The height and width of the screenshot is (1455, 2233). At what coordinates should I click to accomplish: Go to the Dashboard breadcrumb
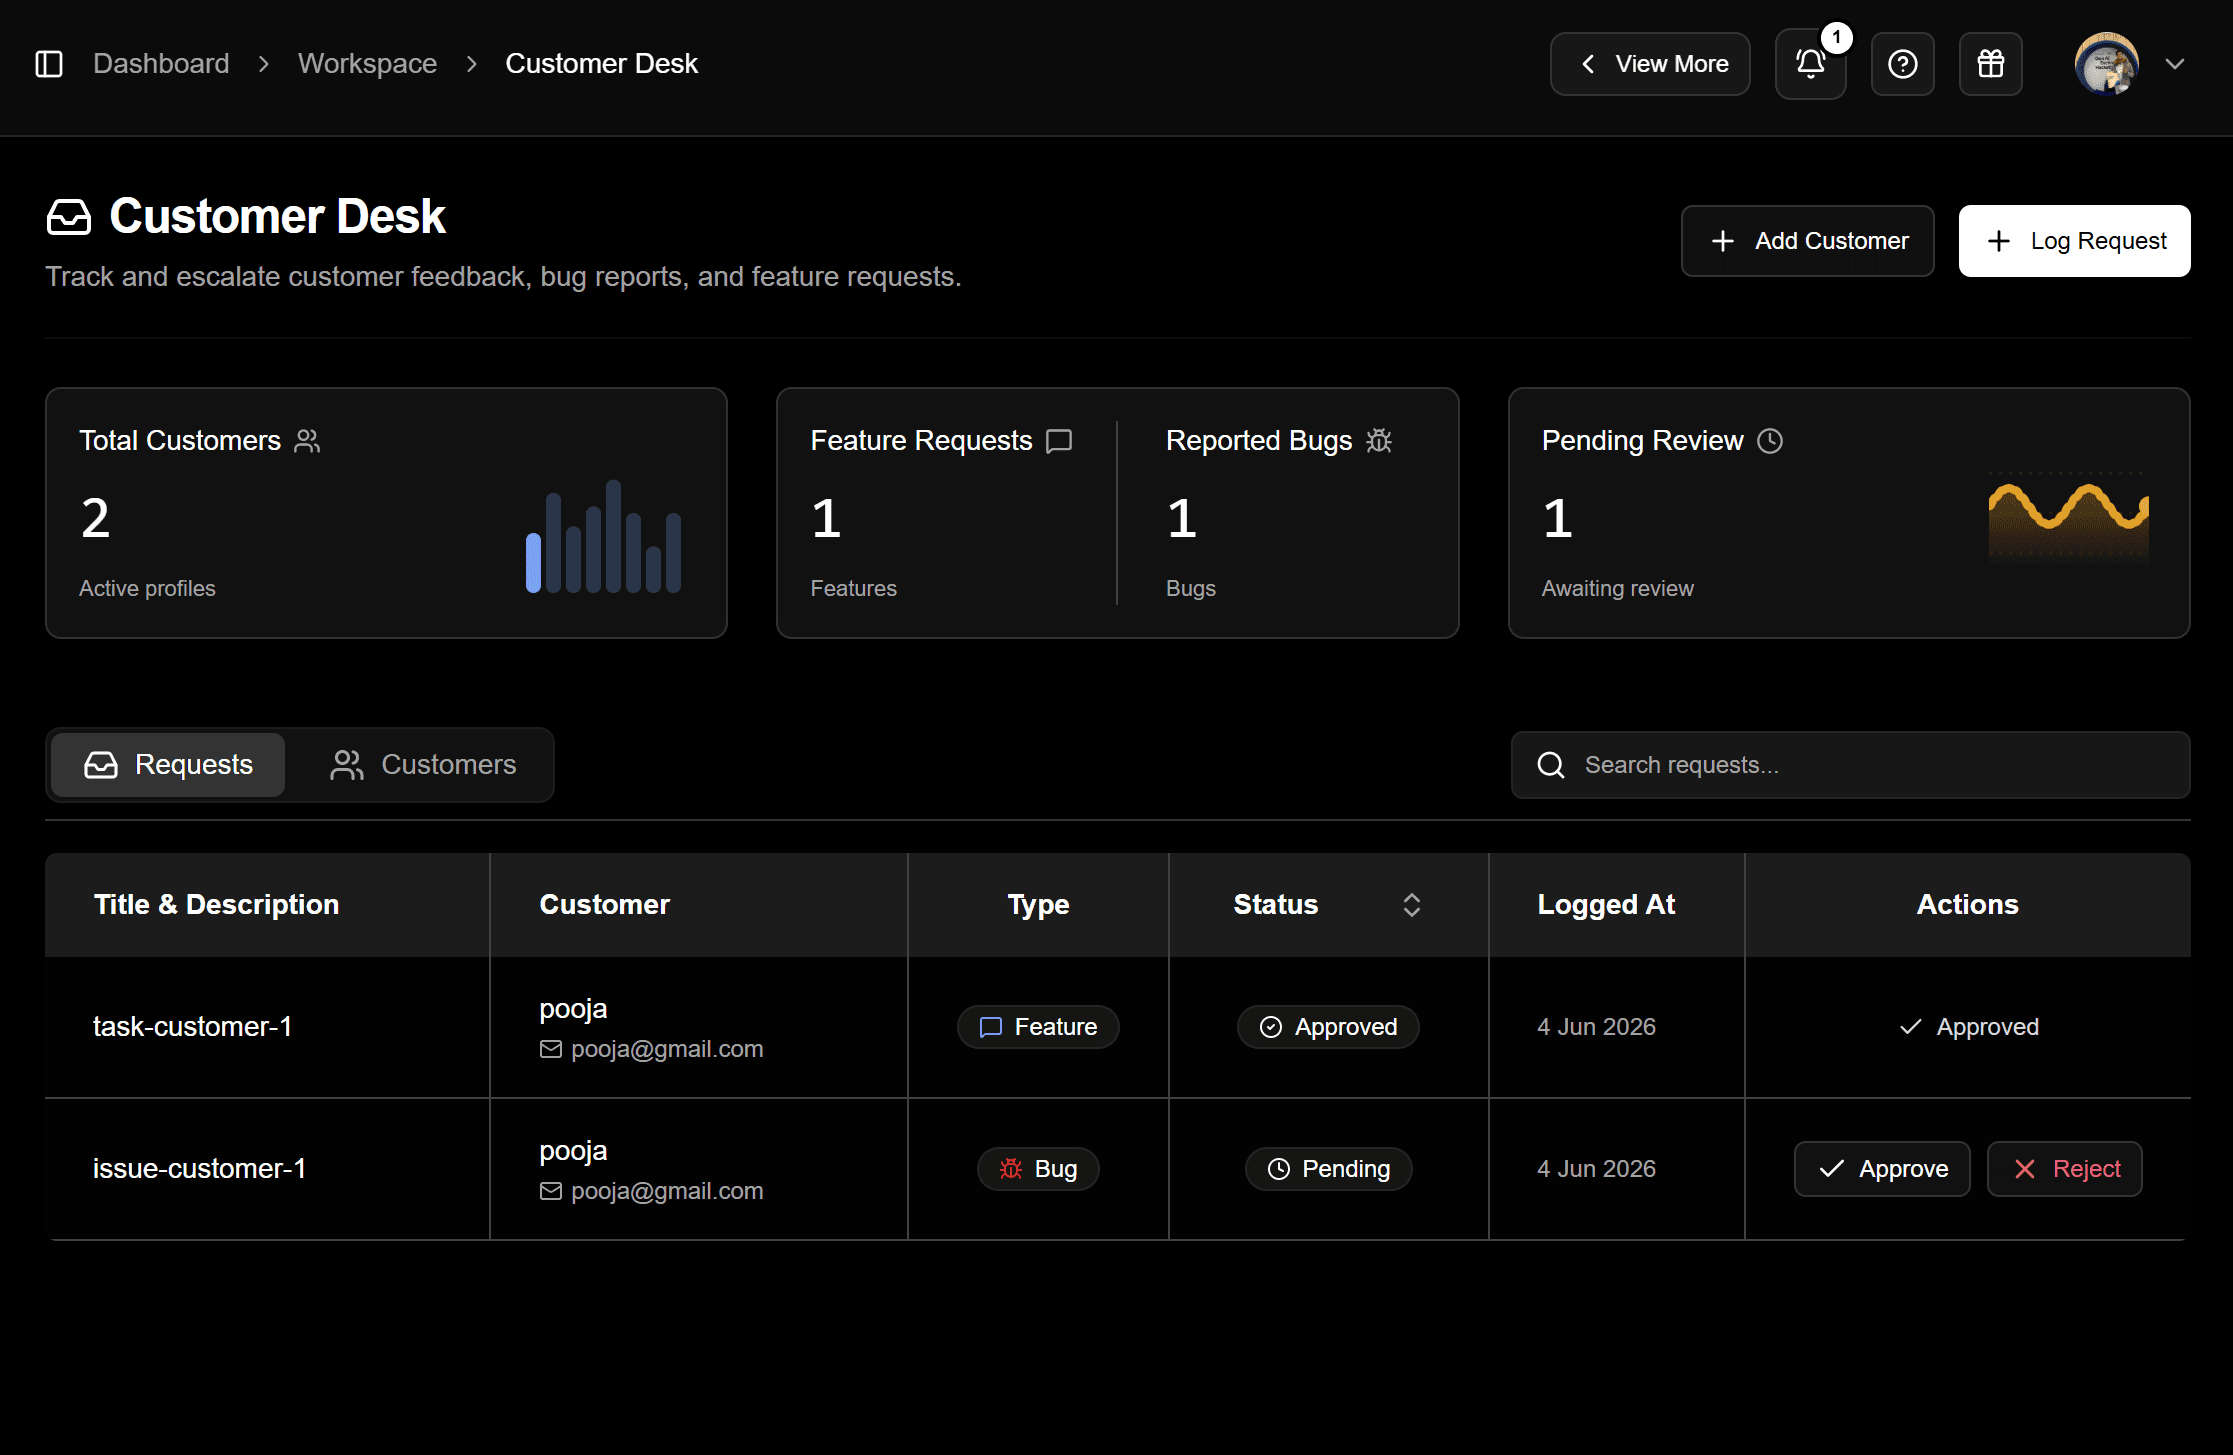point(161,64)
